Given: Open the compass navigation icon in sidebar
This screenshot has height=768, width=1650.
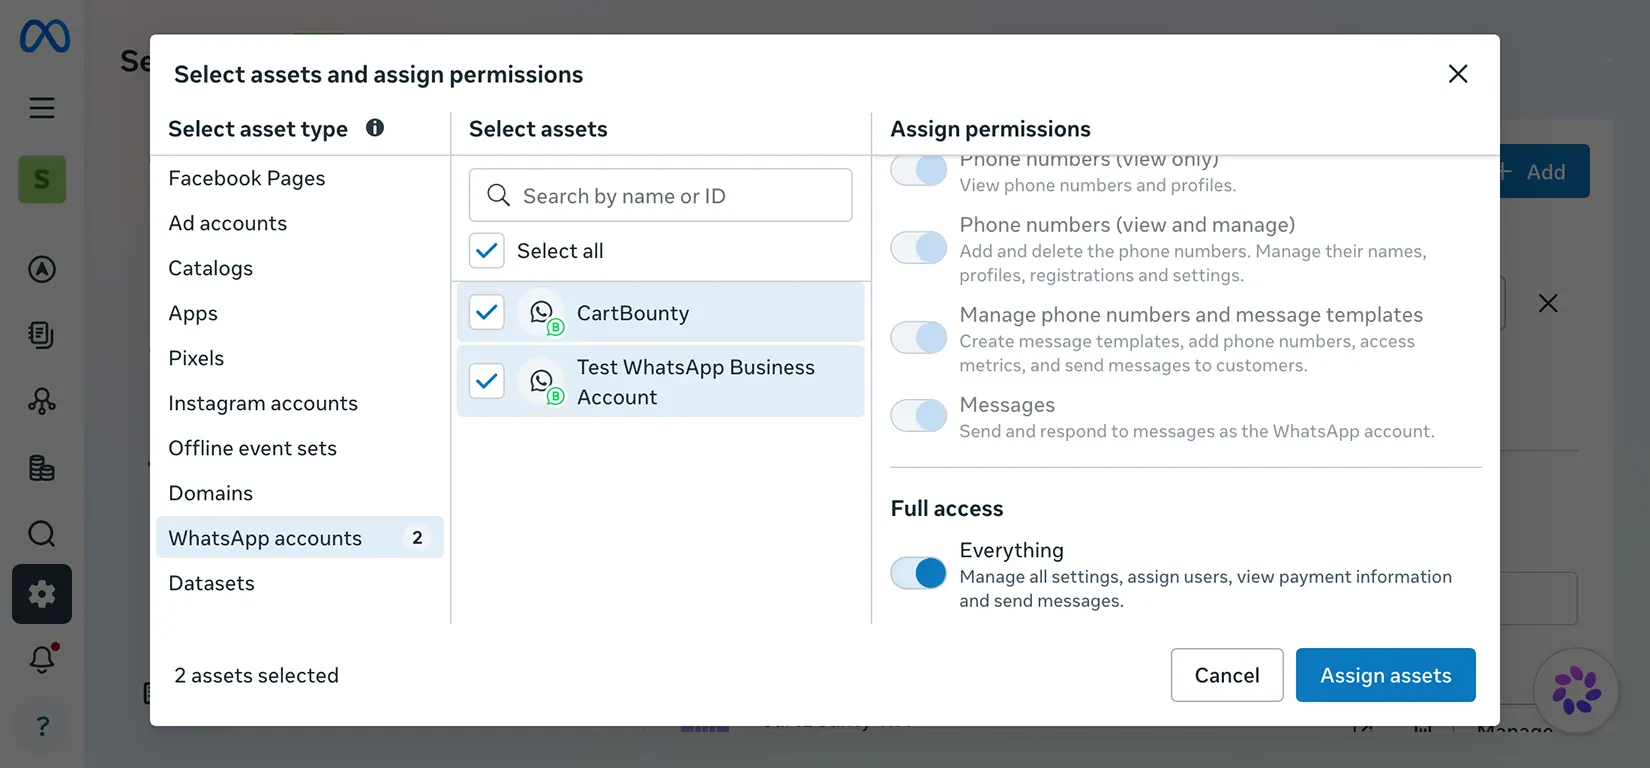Looking at the screenshot, I should coord(42,269).
